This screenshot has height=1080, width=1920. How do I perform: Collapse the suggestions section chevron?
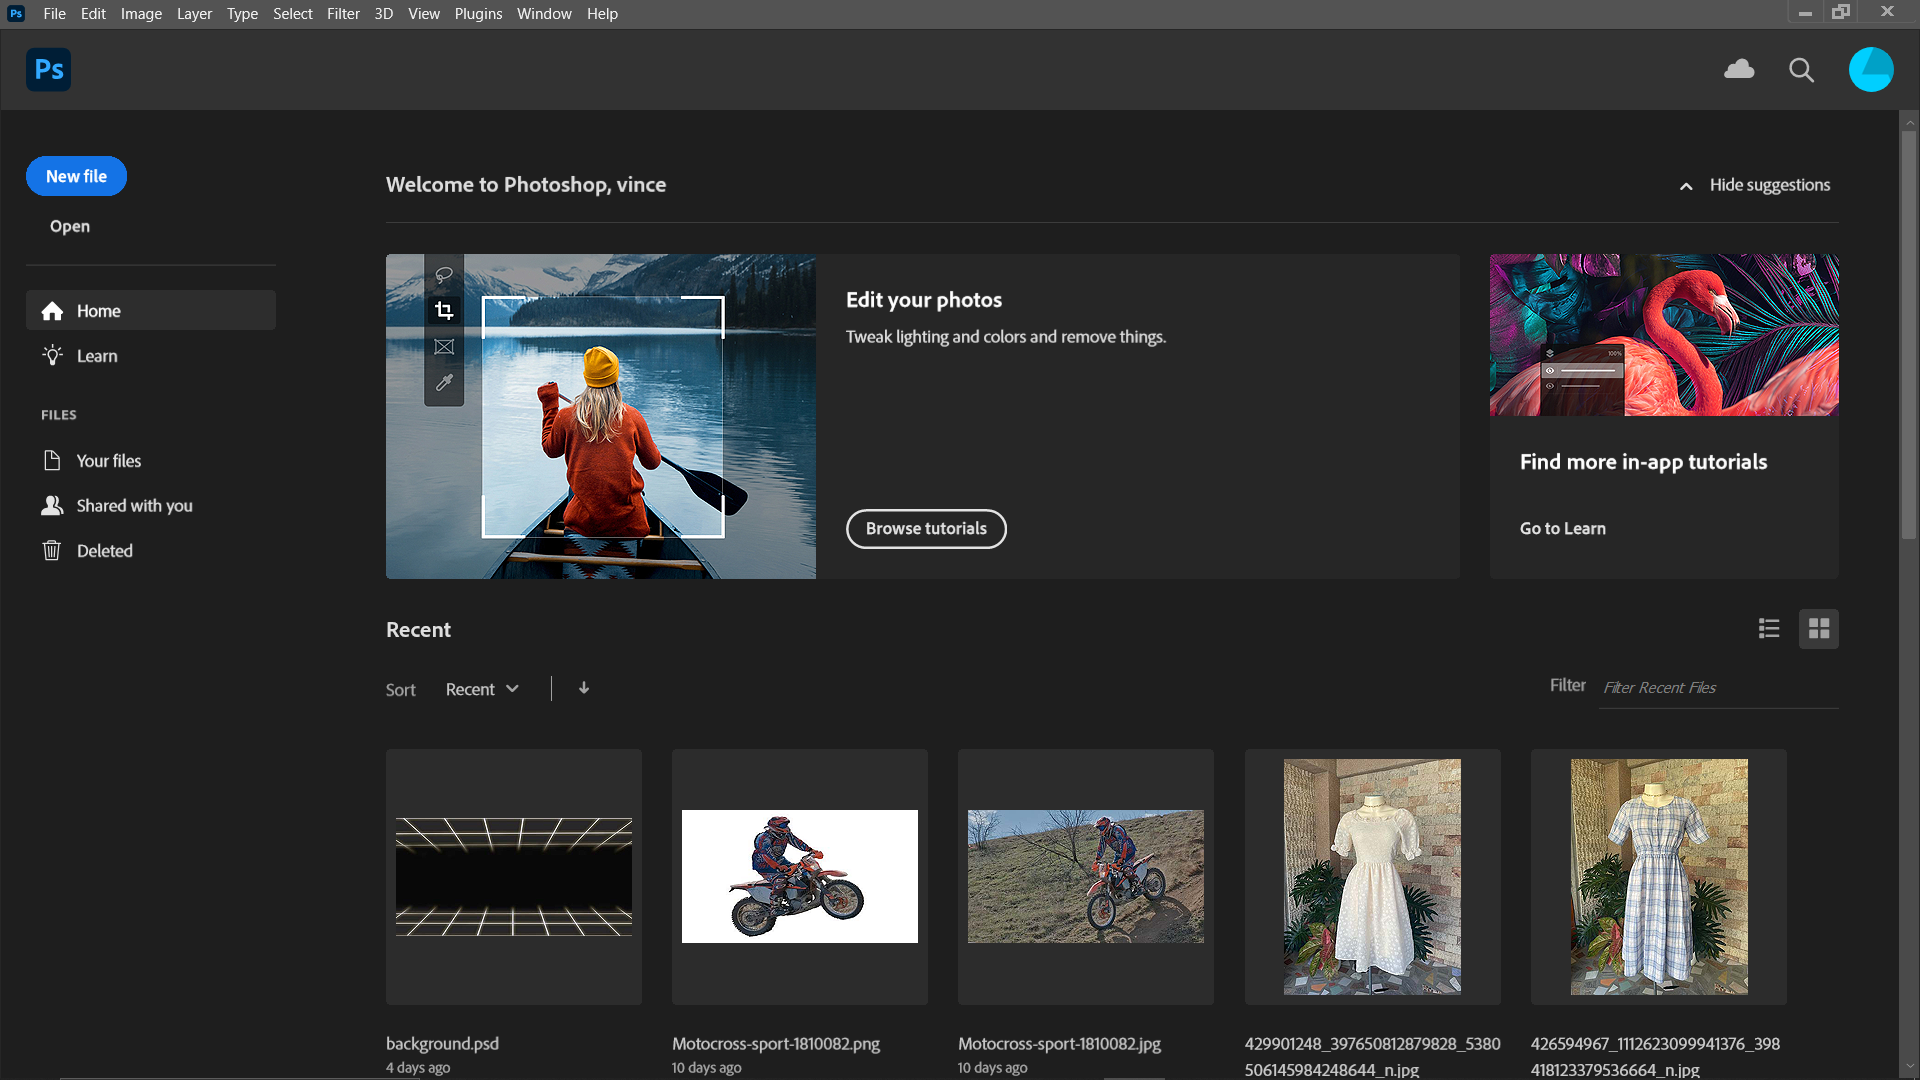pos(1685,186)
